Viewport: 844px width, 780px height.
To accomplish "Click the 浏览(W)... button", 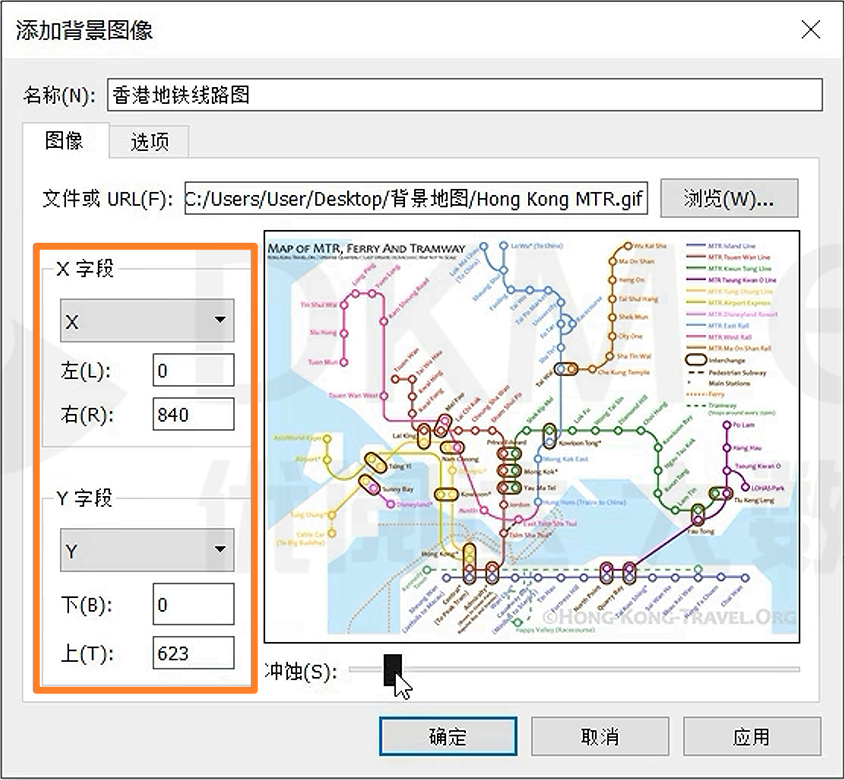I will [x=729, y=199].
